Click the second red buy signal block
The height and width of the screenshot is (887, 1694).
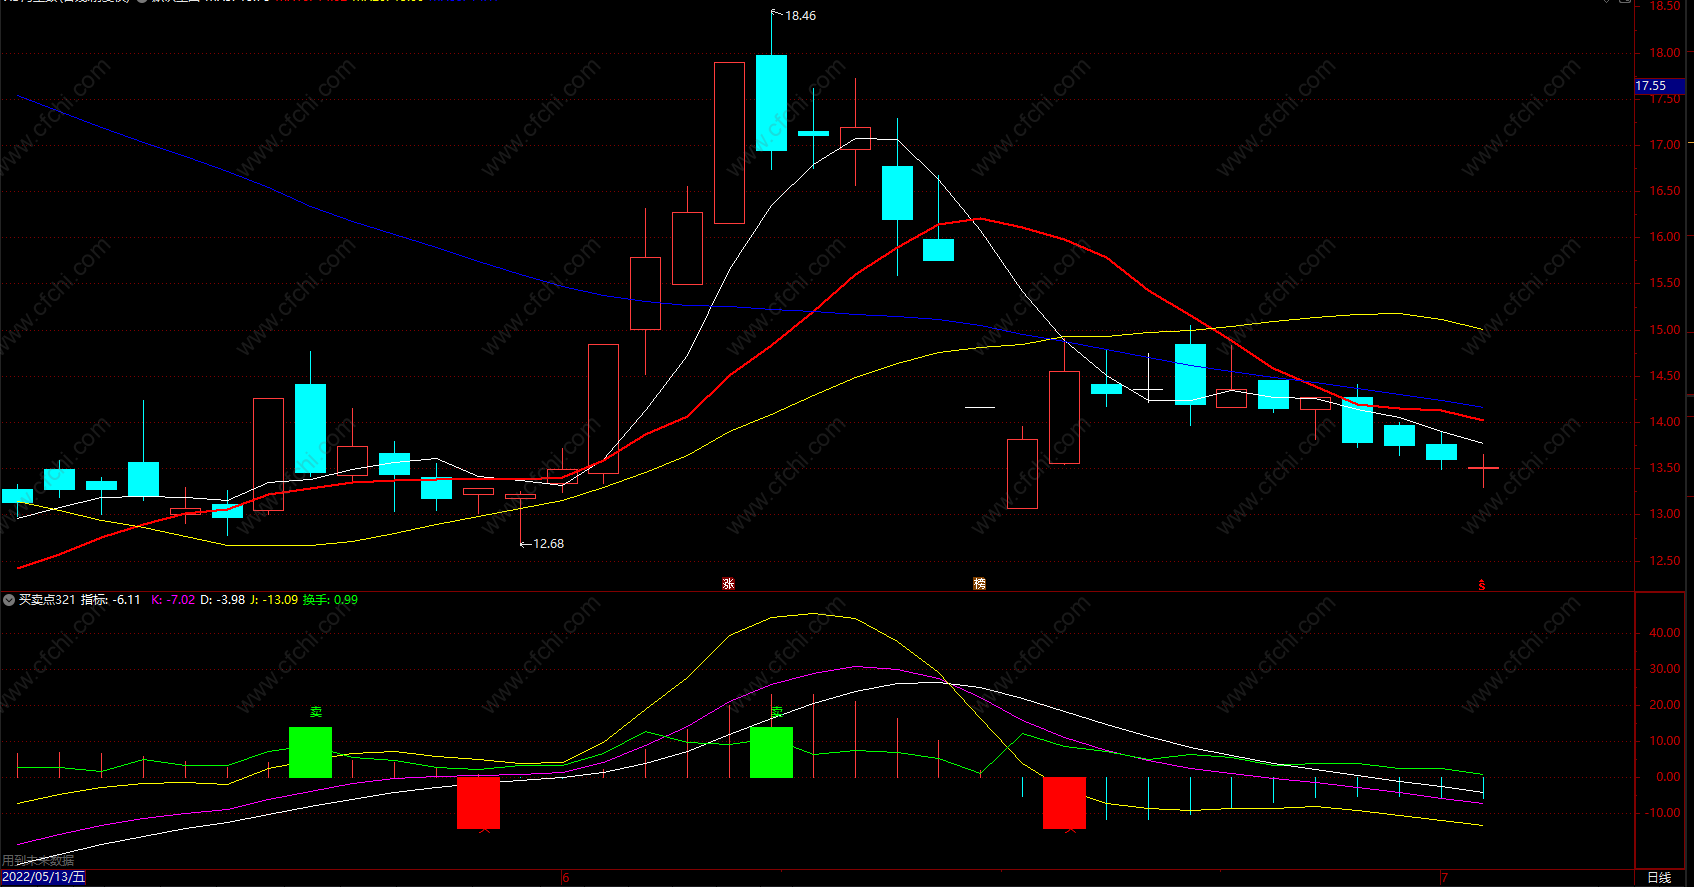point(1064,803)
